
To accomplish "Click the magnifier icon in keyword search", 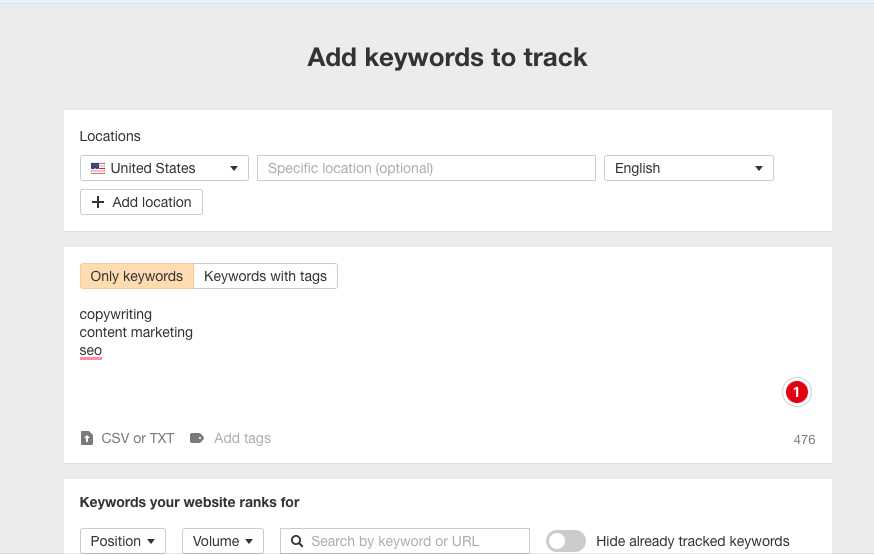I will [297, 541].
